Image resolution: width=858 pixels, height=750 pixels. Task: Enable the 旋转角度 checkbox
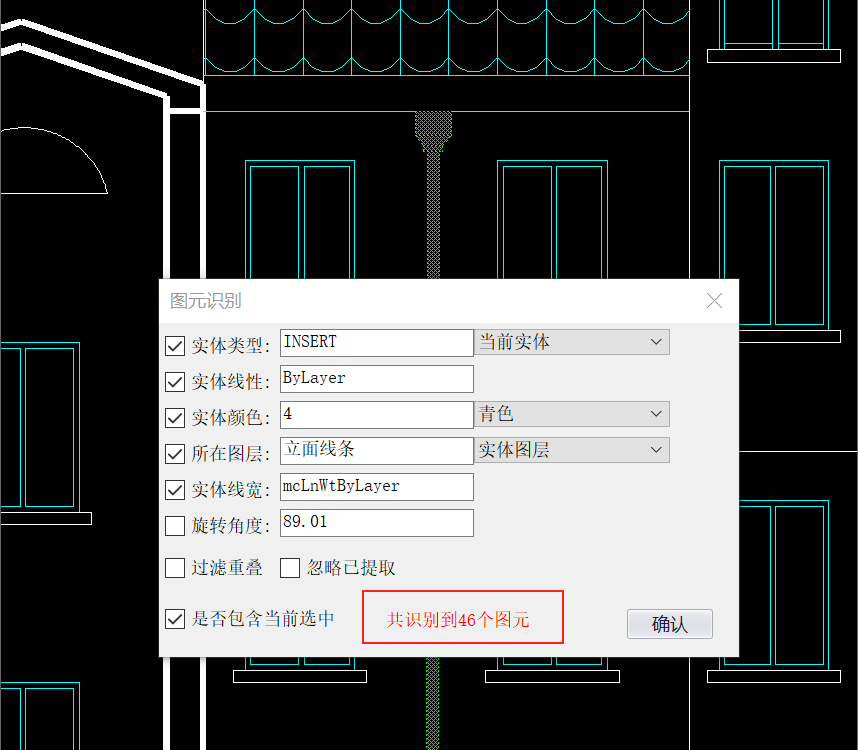coord(175,526)
